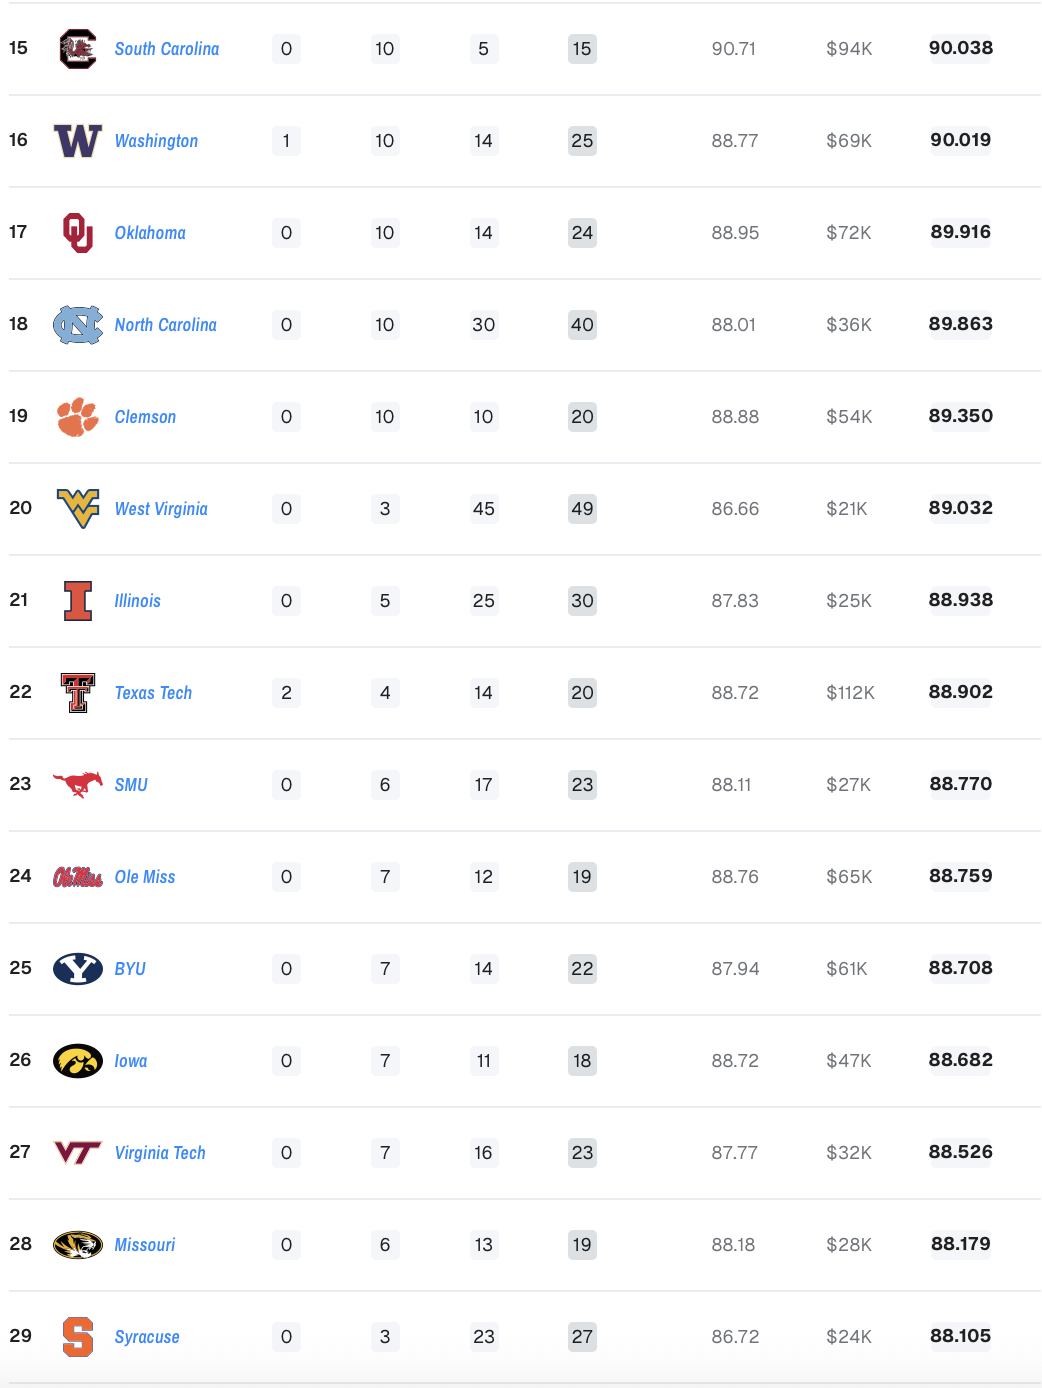Screen dimensions: 1042x1388
Task: Click Texas Tech's five-star count 2
Action: [x=286, y=693]
